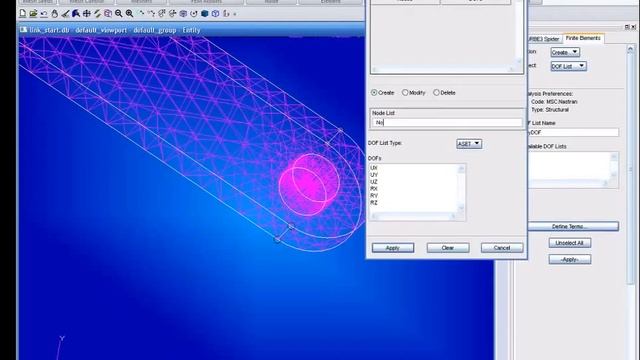The height and width of the screenshot is (360, 640).
Task: Click the New file icon in toolbar
Action: tap(23, 14)
